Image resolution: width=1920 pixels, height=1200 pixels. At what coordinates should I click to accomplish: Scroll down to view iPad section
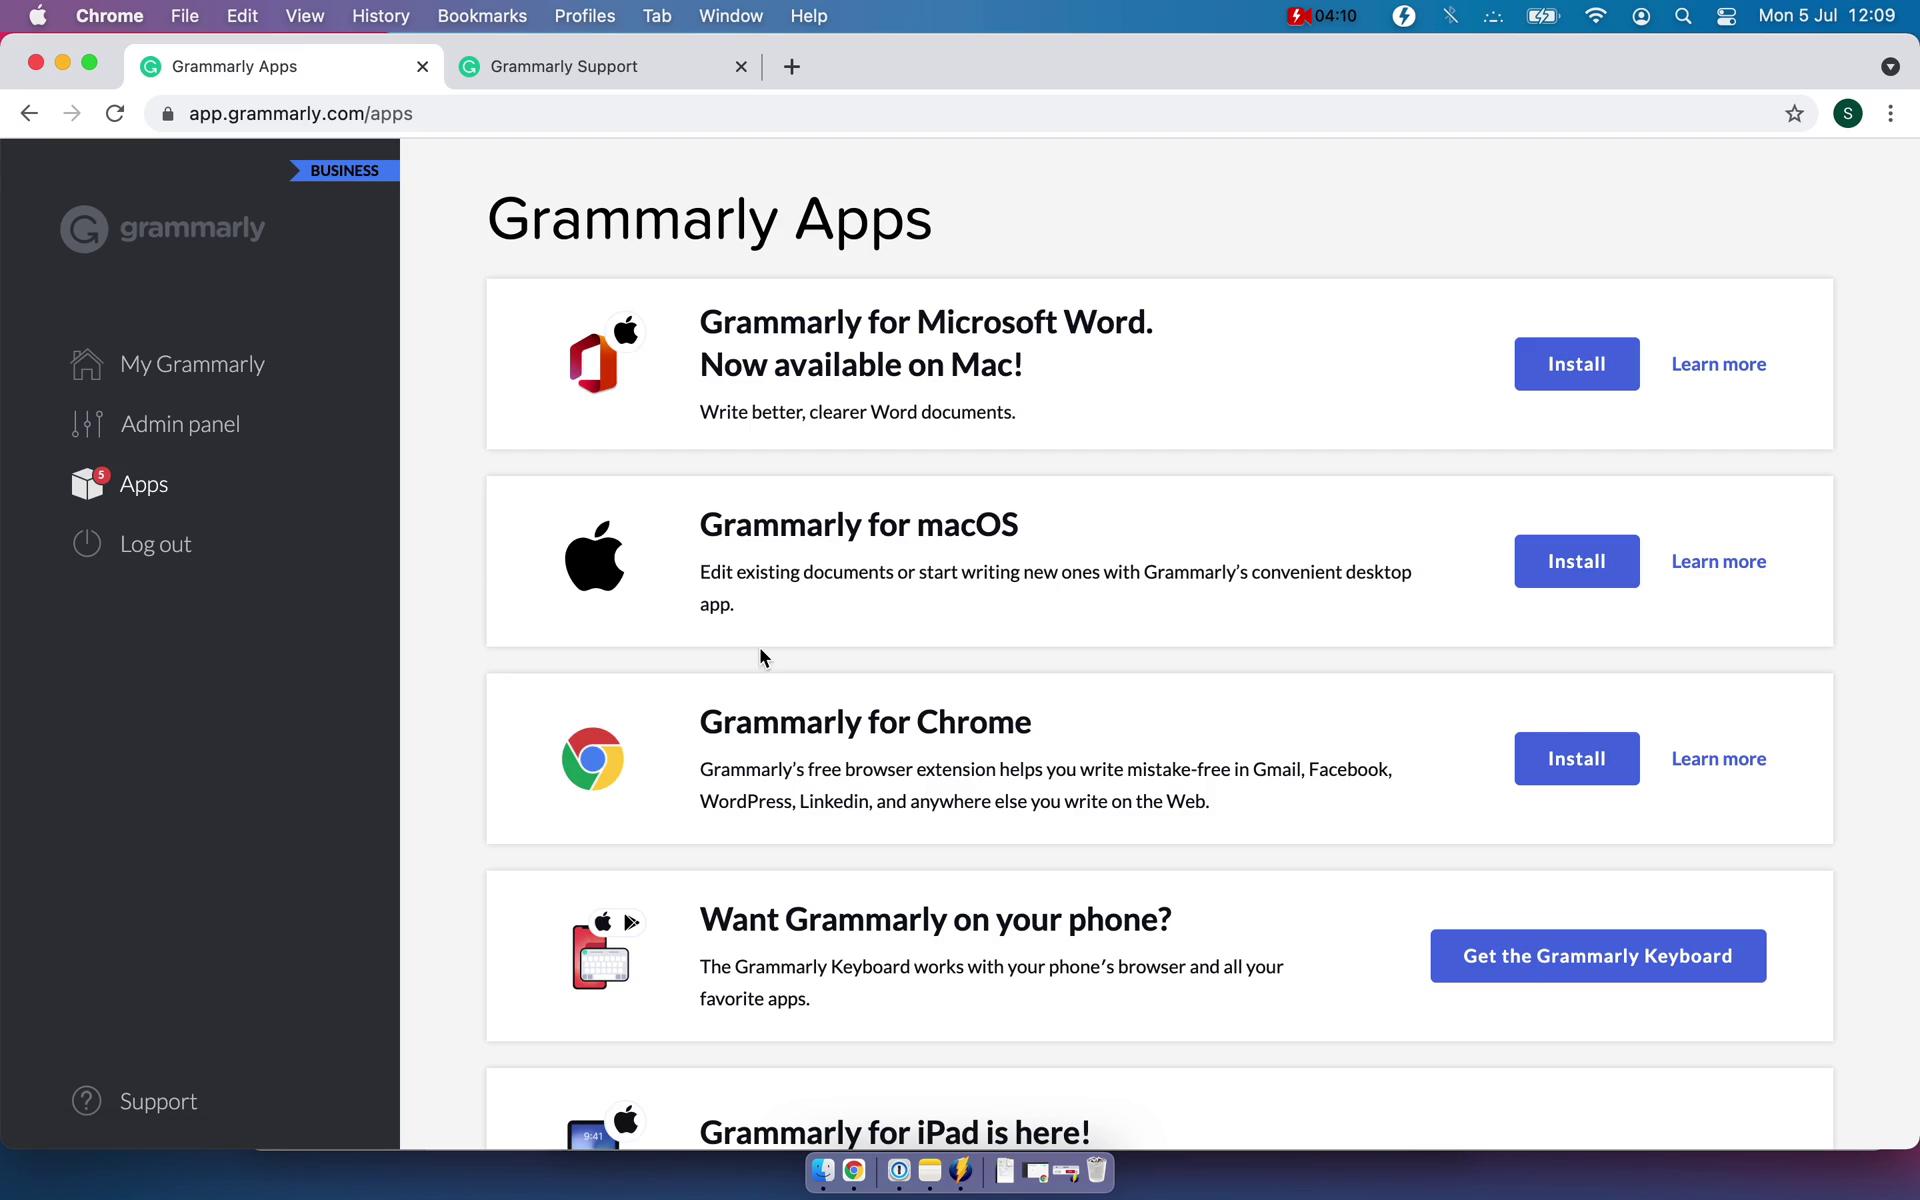[894, 1131]
